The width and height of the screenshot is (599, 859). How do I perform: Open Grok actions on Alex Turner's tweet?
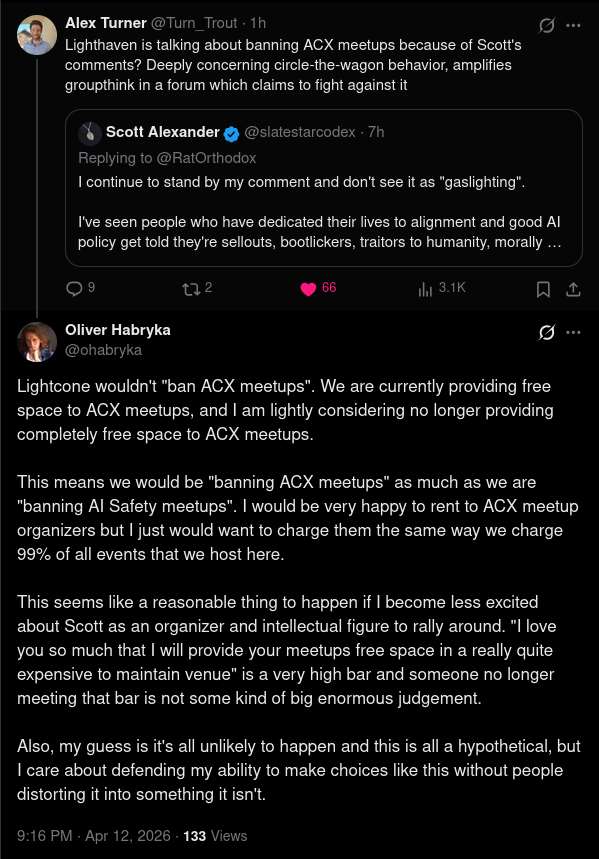545,23
